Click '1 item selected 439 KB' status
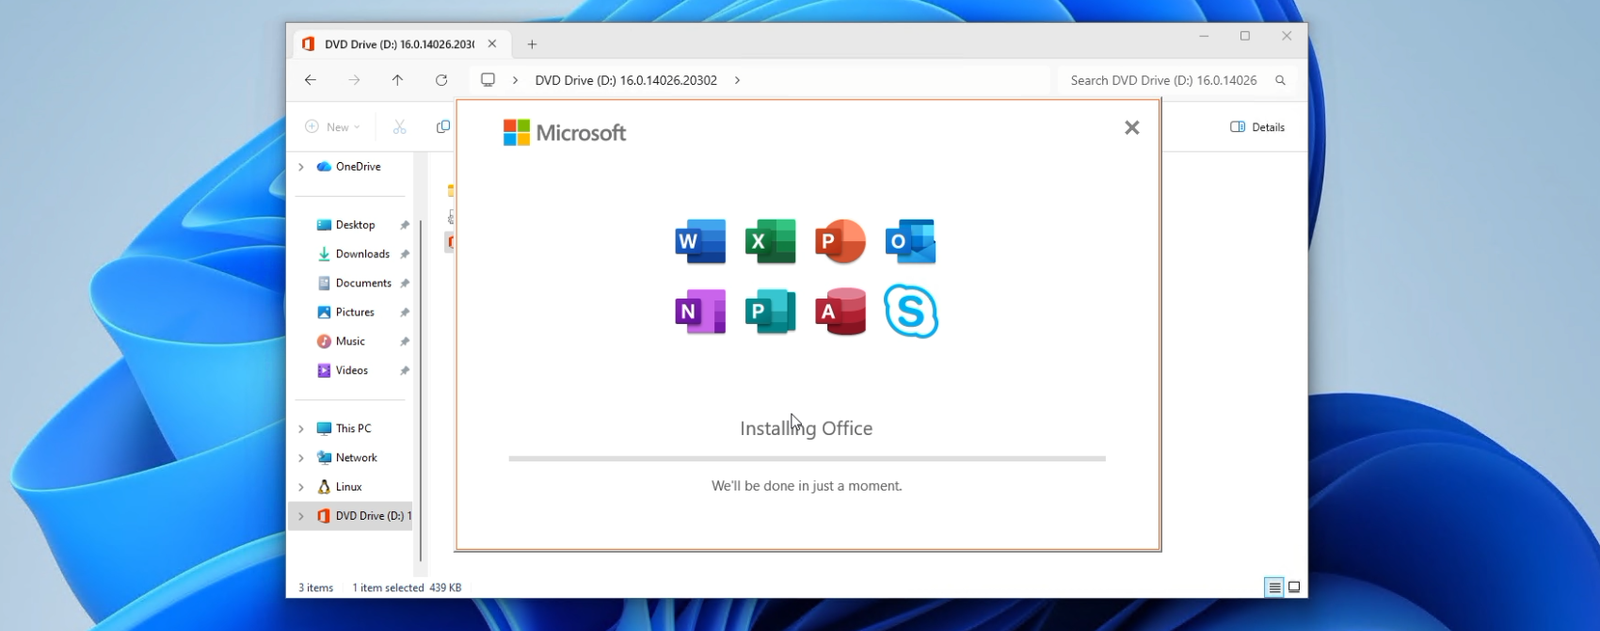 [407, 588]
